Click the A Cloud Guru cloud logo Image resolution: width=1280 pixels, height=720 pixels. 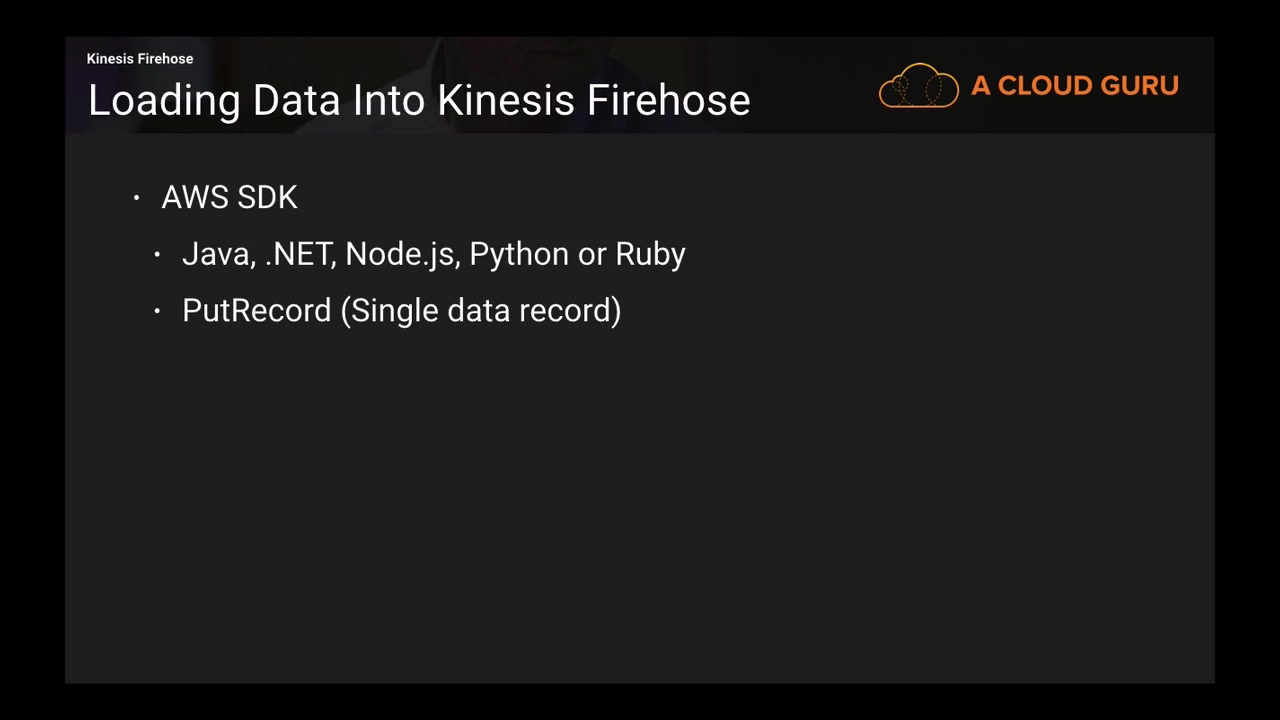918,86
